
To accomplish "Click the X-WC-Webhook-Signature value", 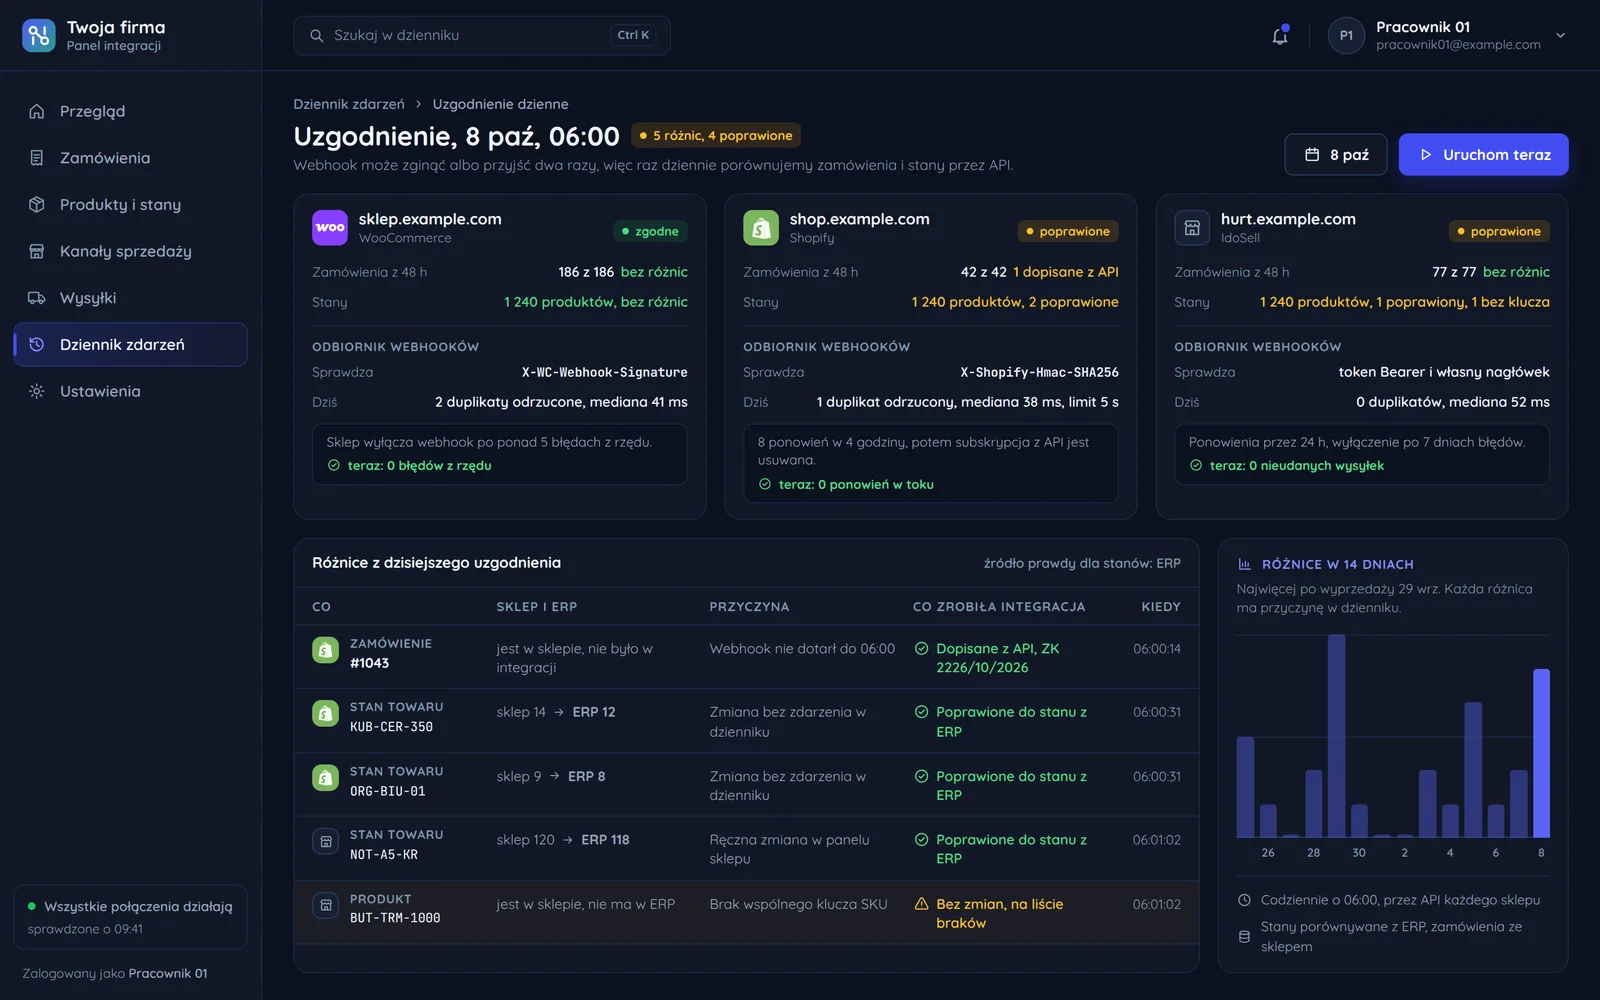I will [605, 372].
